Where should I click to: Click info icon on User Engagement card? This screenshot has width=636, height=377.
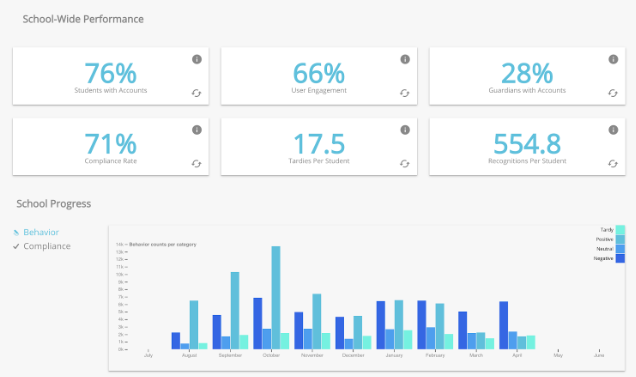[405, 59]
